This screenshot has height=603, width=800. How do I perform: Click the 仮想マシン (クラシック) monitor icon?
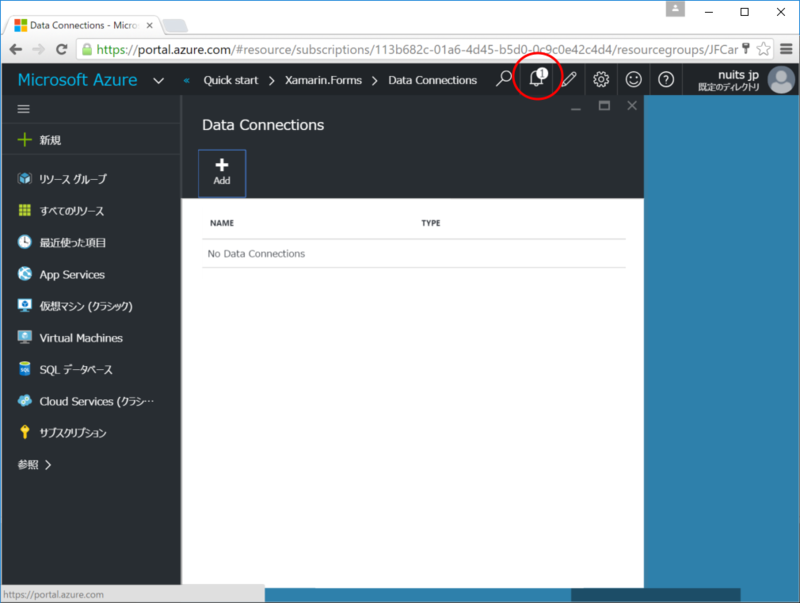point(24,305)
